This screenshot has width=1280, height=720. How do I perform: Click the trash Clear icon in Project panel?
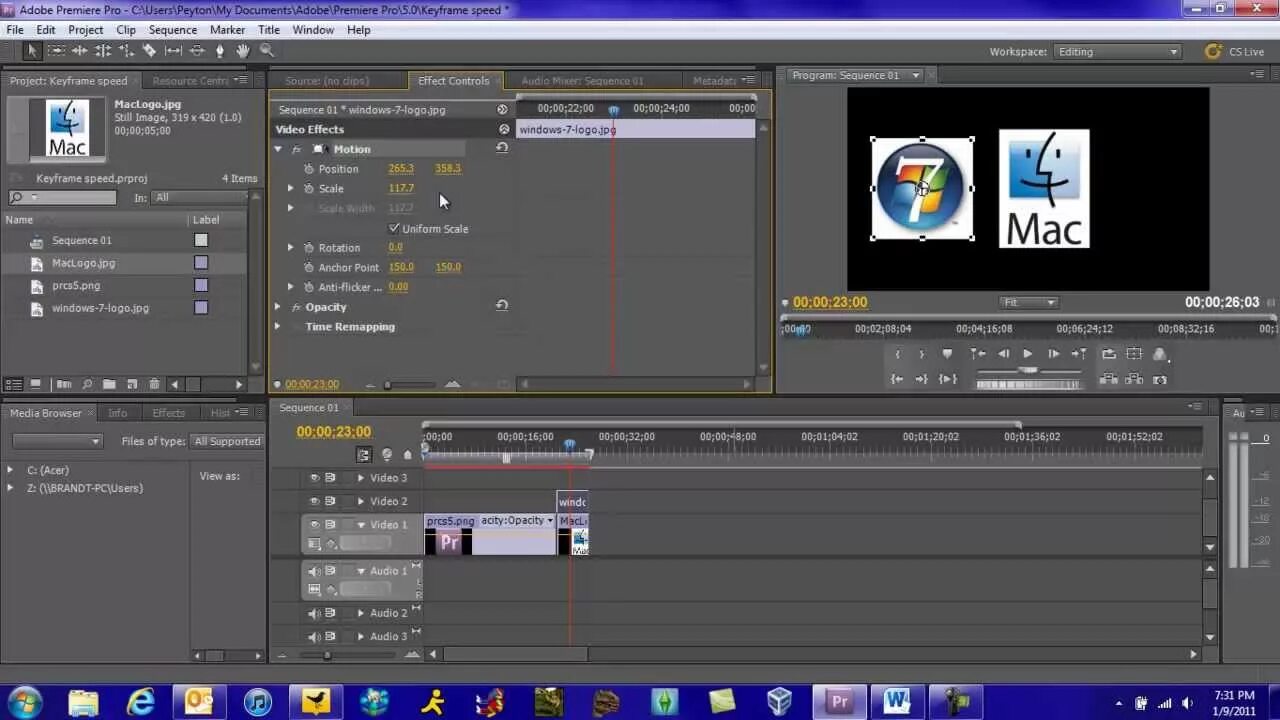pyautogui.click(x=154, y=384)
